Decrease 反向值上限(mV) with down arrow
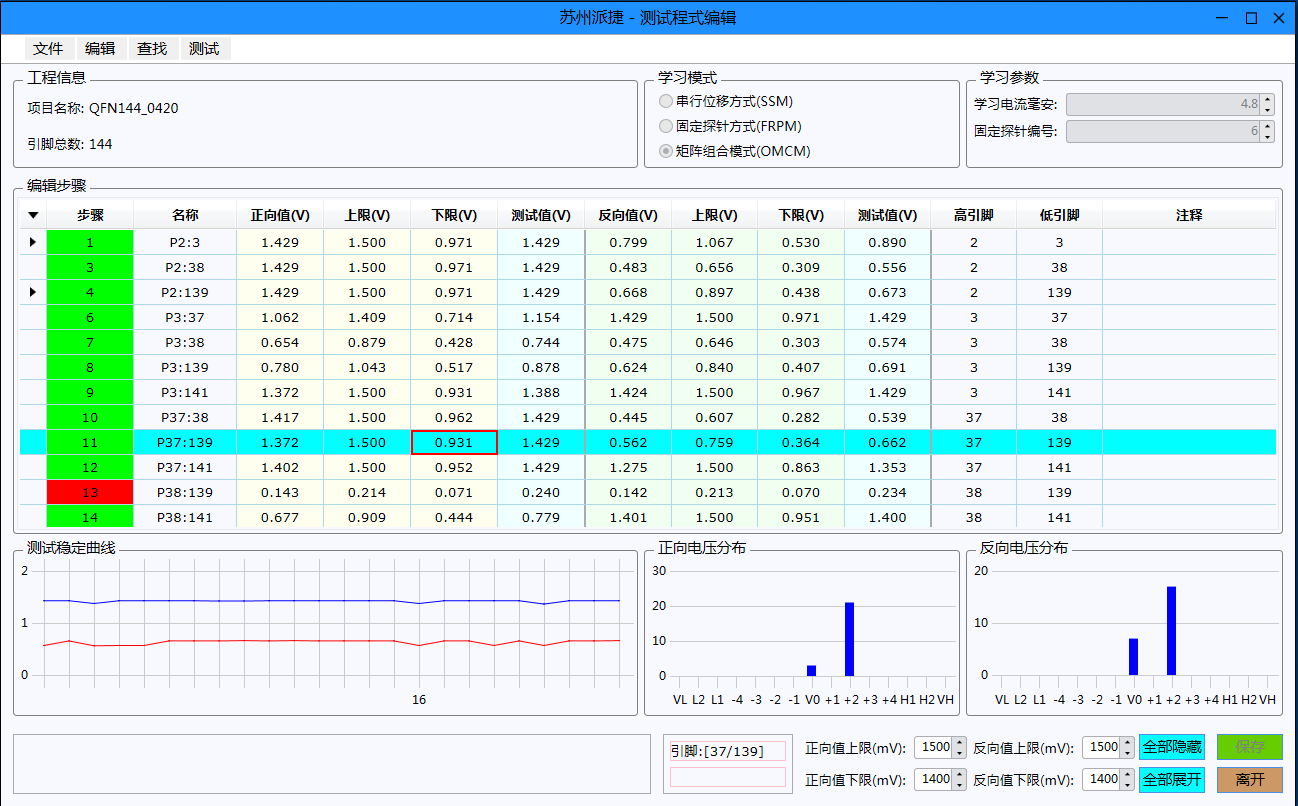The width and height of the screenshot is (1298, 806). [1128, 753]
